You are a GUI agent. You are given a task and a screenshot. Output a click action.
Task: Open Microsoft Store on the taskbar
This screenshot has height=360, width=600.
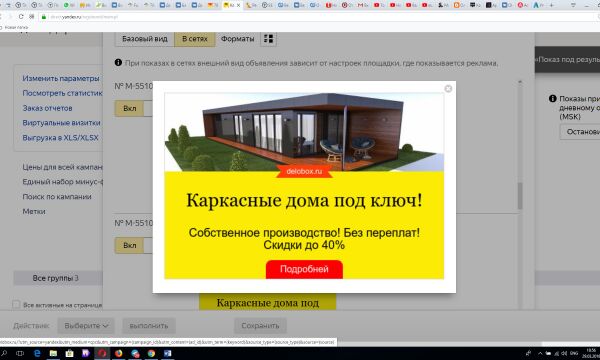[69, 353]
